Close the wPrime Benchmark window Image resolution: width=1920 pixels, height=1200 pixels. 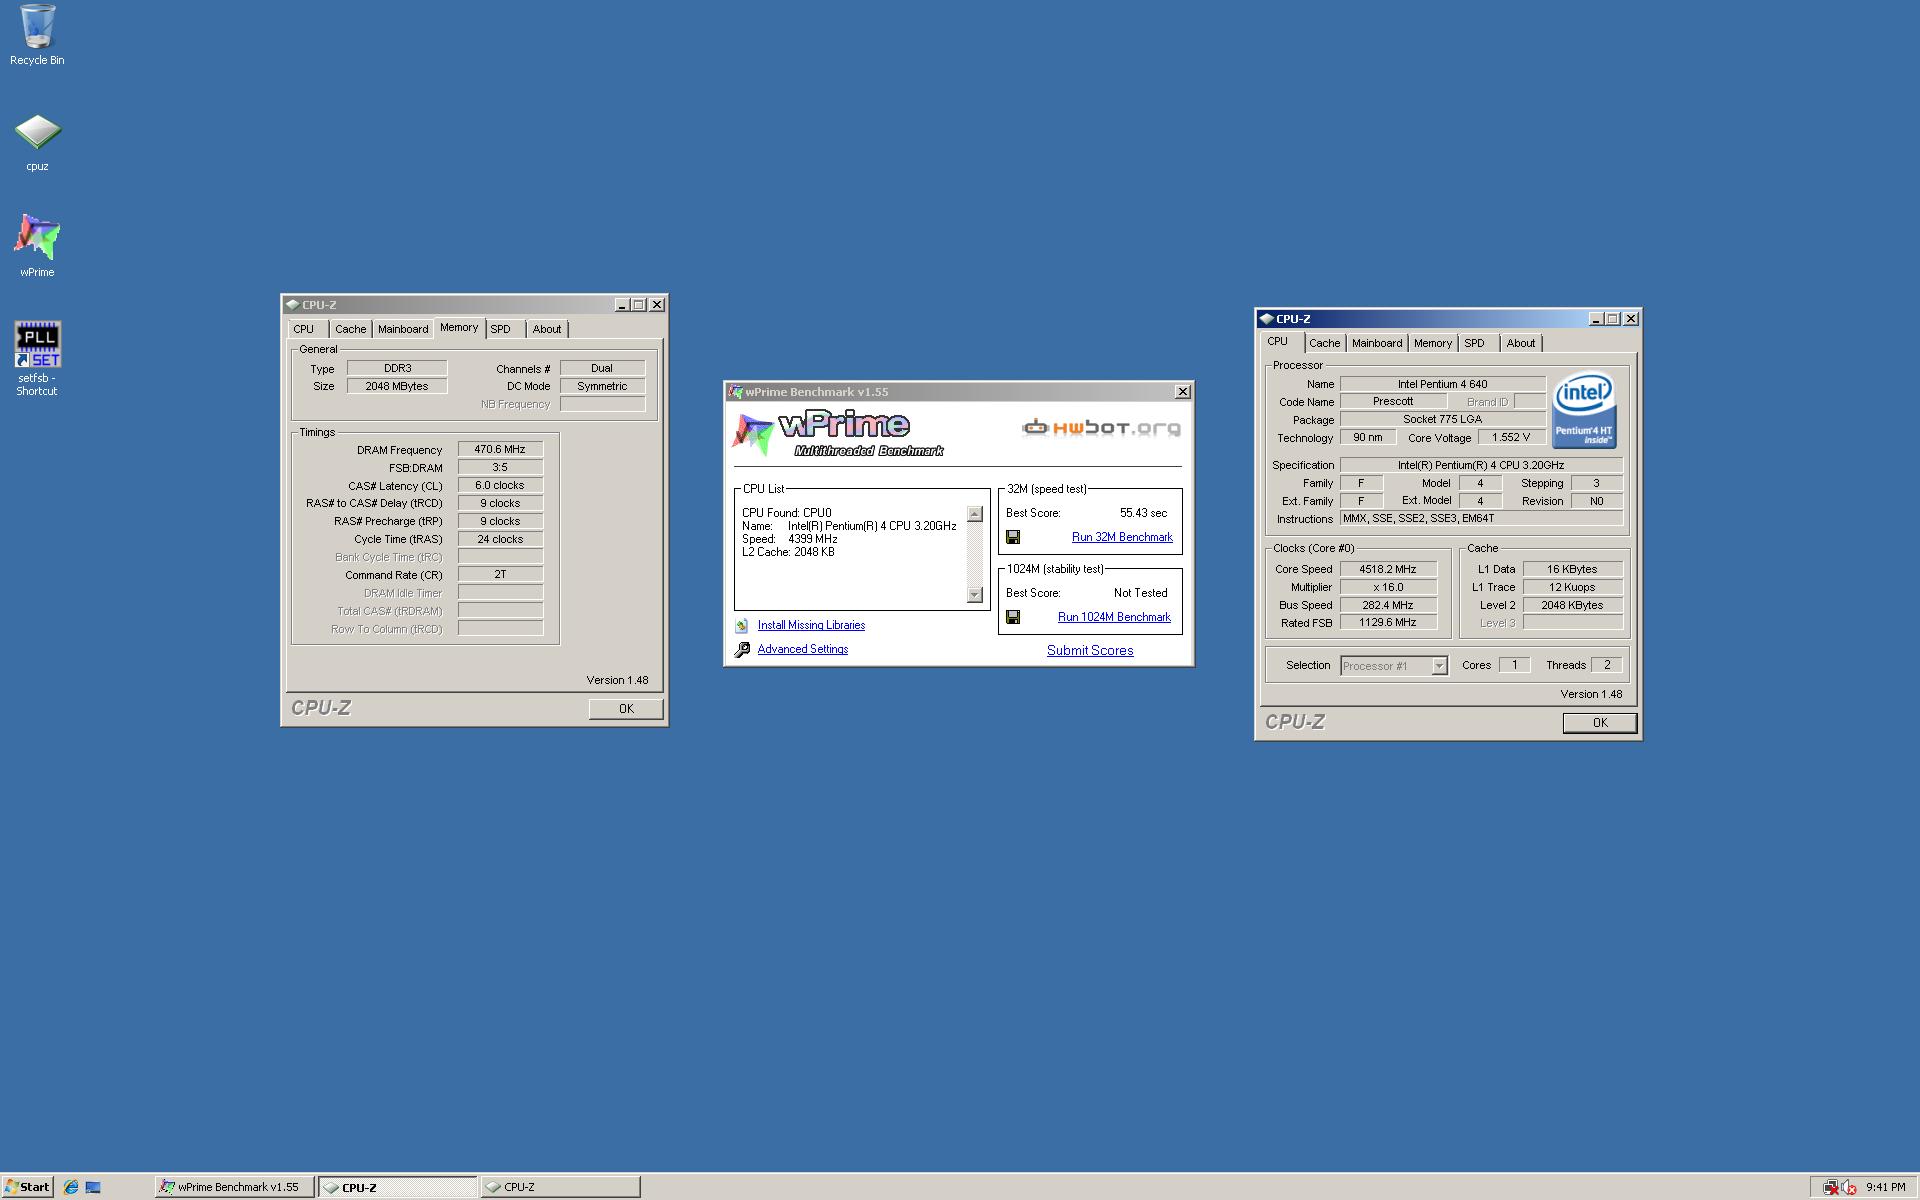tap(1182, 392)
